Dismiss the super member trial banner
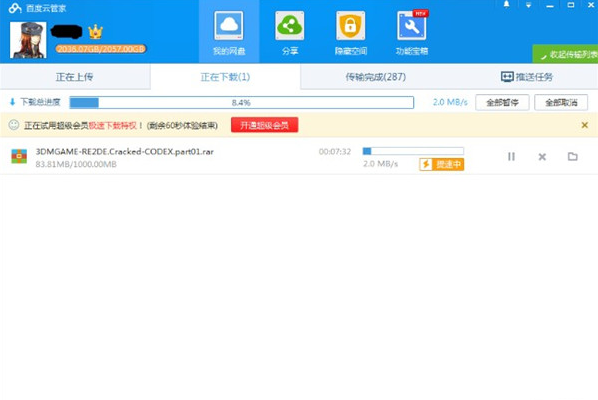Screen dimensions: 598x400 tap(584, 125)
